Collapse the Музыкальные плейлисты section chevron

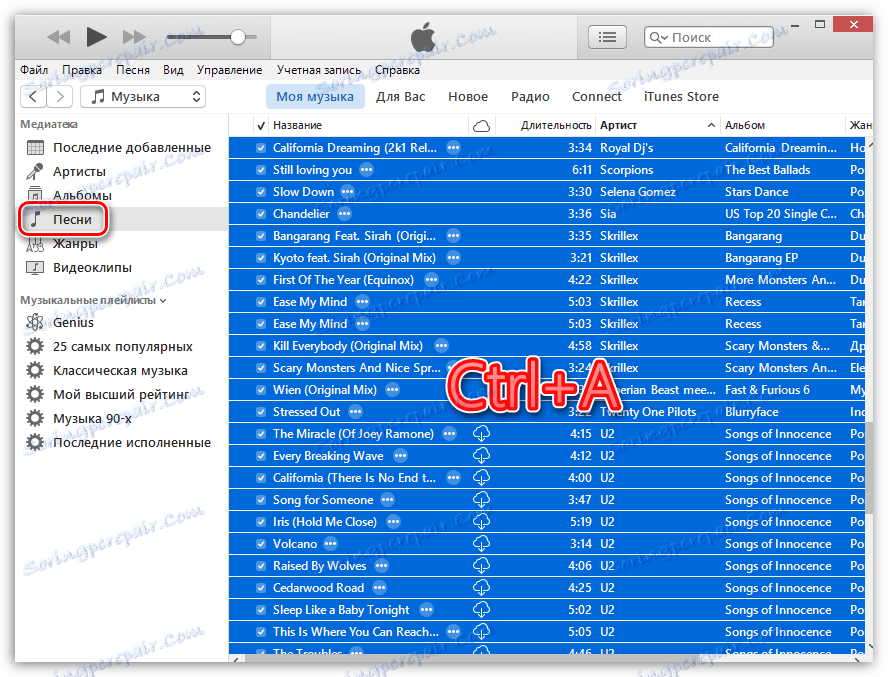click(163, 301)
